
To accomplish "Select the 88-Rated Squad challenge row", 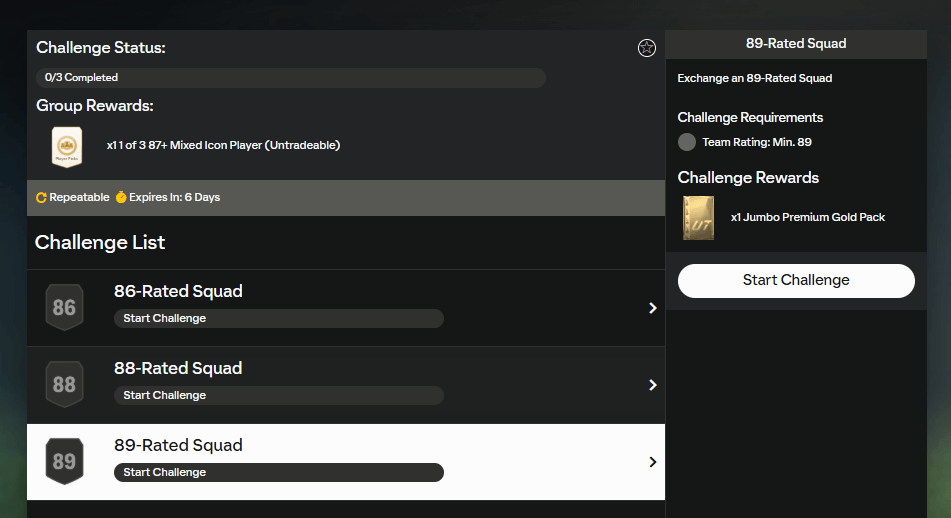I will pos(346,385).
